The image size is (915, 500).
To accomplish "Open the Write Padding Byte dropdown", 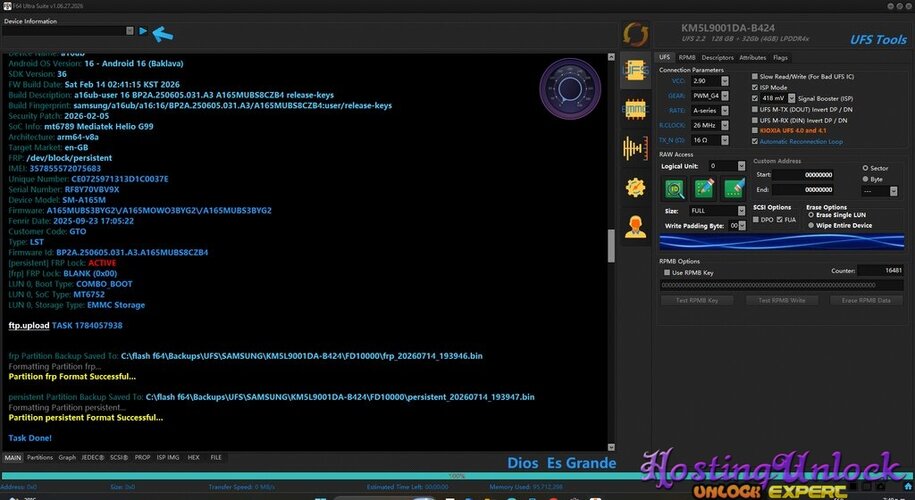I will [x=742, y=226].
